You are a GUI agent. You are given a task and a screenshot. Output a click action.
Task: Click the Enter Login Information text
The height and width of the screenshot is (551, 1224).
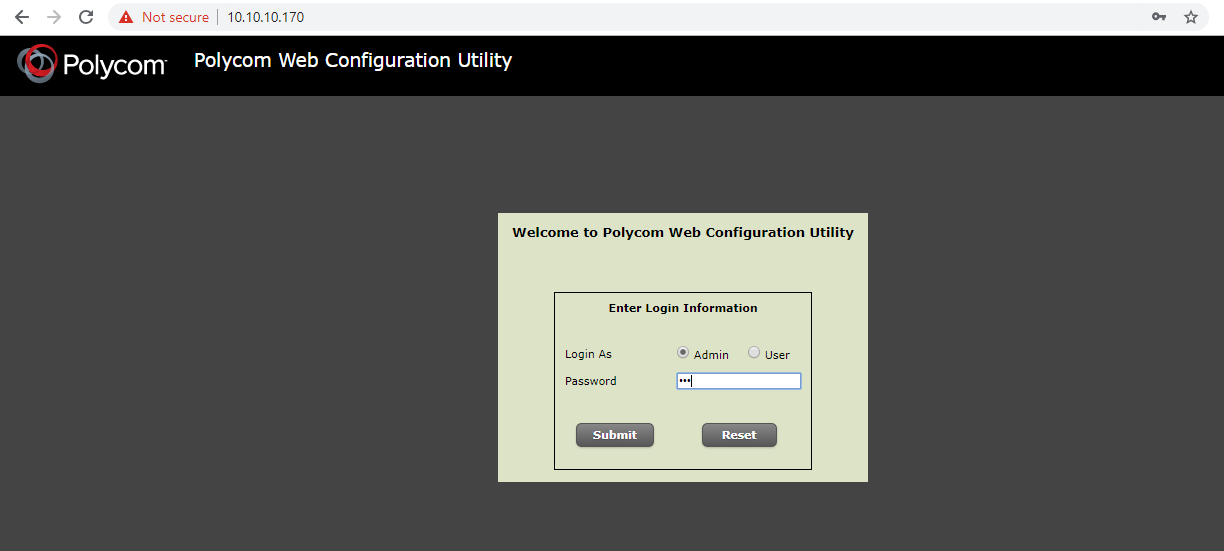[x=683, y=308]
